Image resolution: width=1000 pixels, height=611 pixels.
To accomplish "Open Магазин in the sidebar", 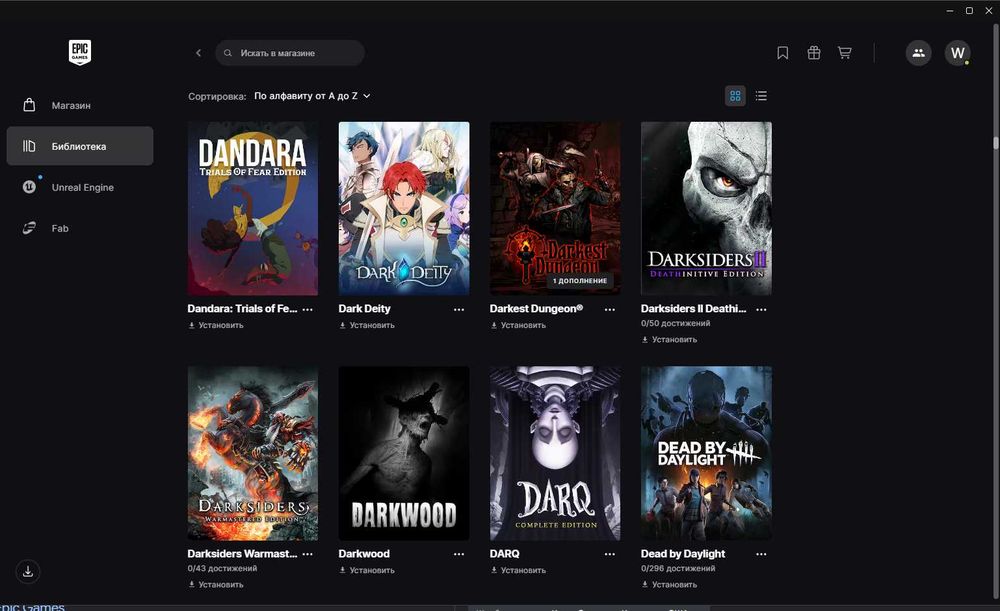I will [80, 105].
